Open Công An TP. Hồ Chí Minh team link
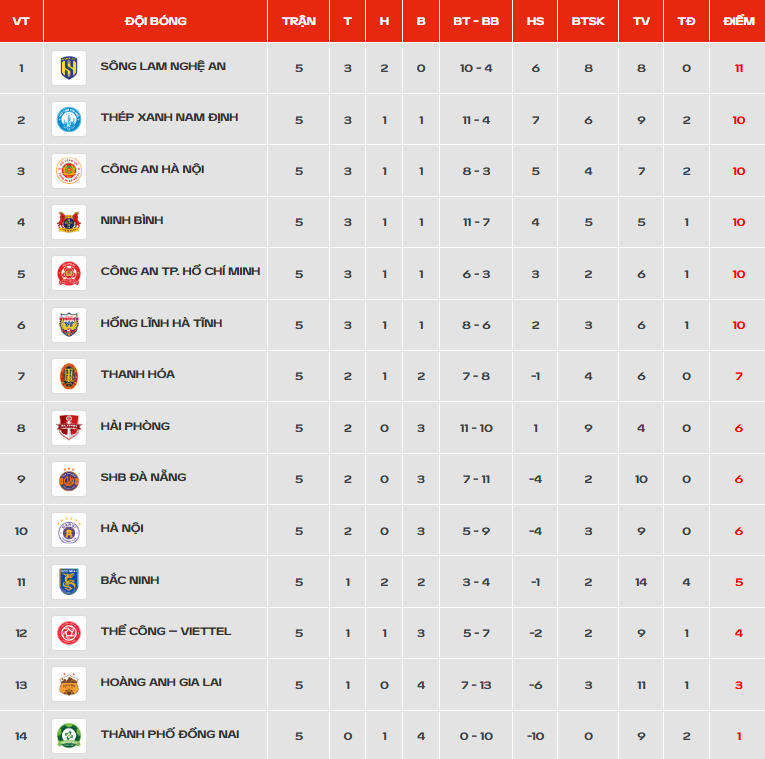 pyautogui.click(x=180, y=271)
